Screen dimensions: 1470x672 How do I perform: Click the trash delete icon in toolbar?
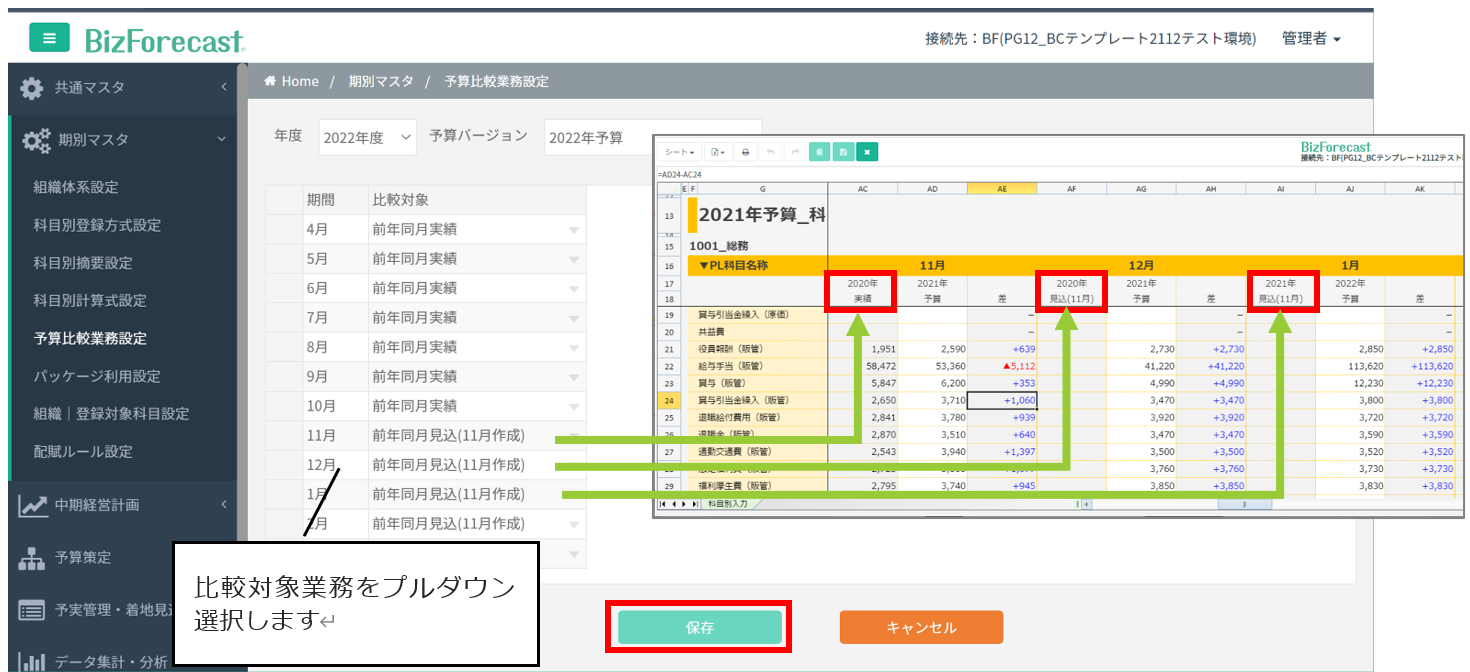pos(819,152)
